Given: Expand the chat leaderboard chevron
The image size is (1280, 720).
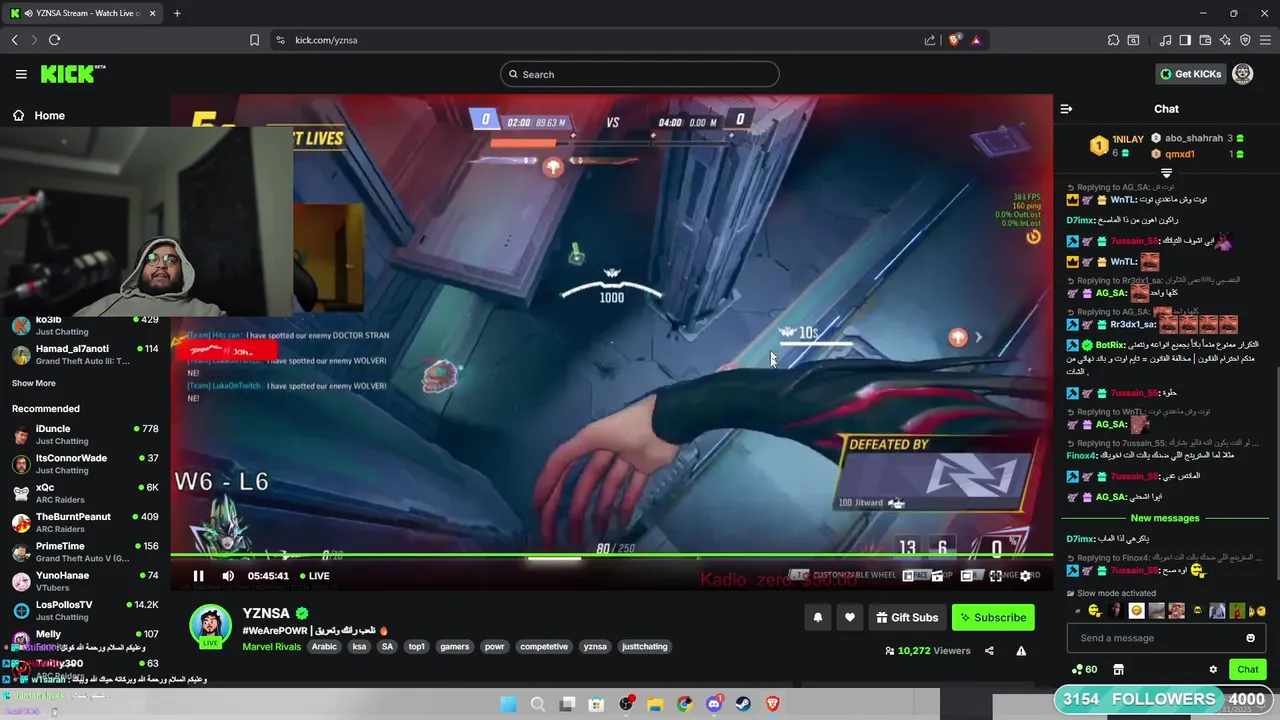Looking at the screenshot, I should pyautogui.click(x=1166, y=173).
